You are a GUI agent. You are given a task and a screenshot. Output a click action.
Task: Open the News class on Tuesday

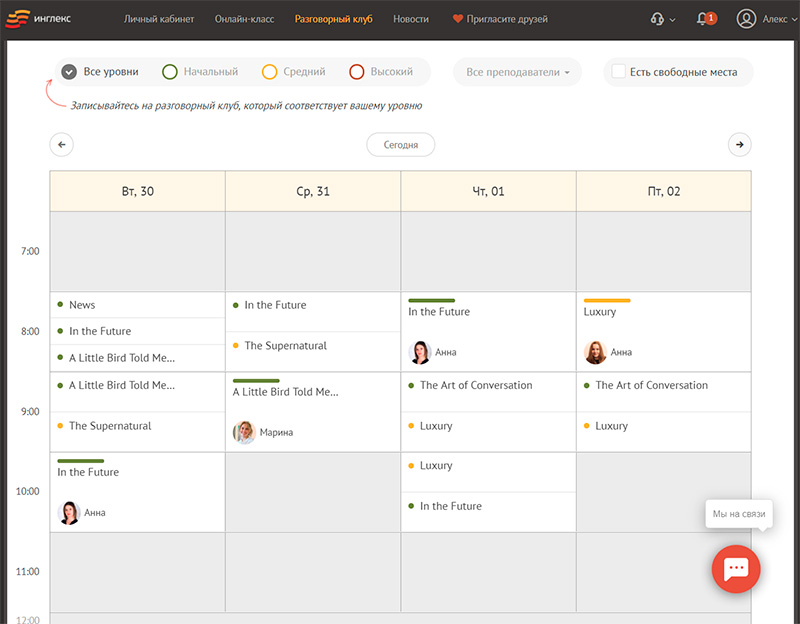click(x=83, y=305)
